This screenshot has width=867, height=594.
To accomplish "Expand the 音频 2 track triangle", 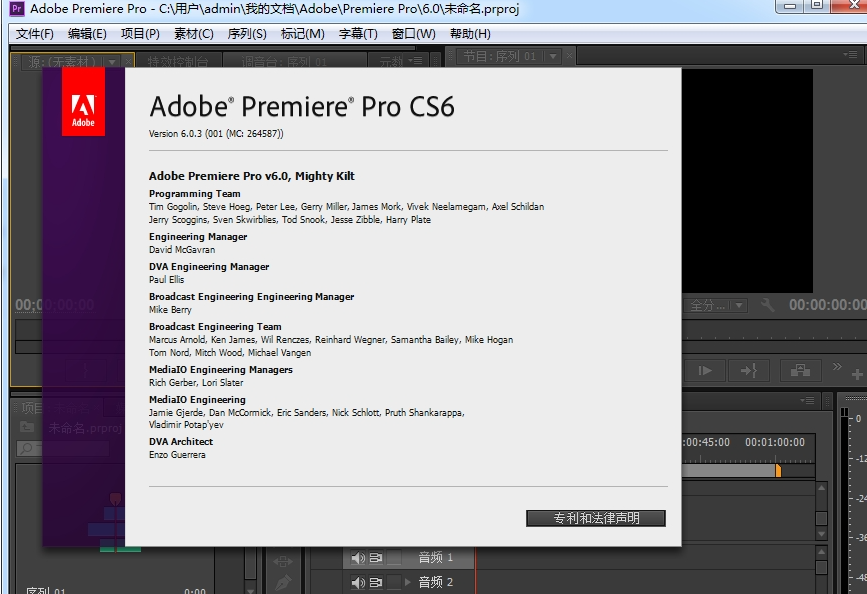I will pyautogui.click(x=408, y=582).
